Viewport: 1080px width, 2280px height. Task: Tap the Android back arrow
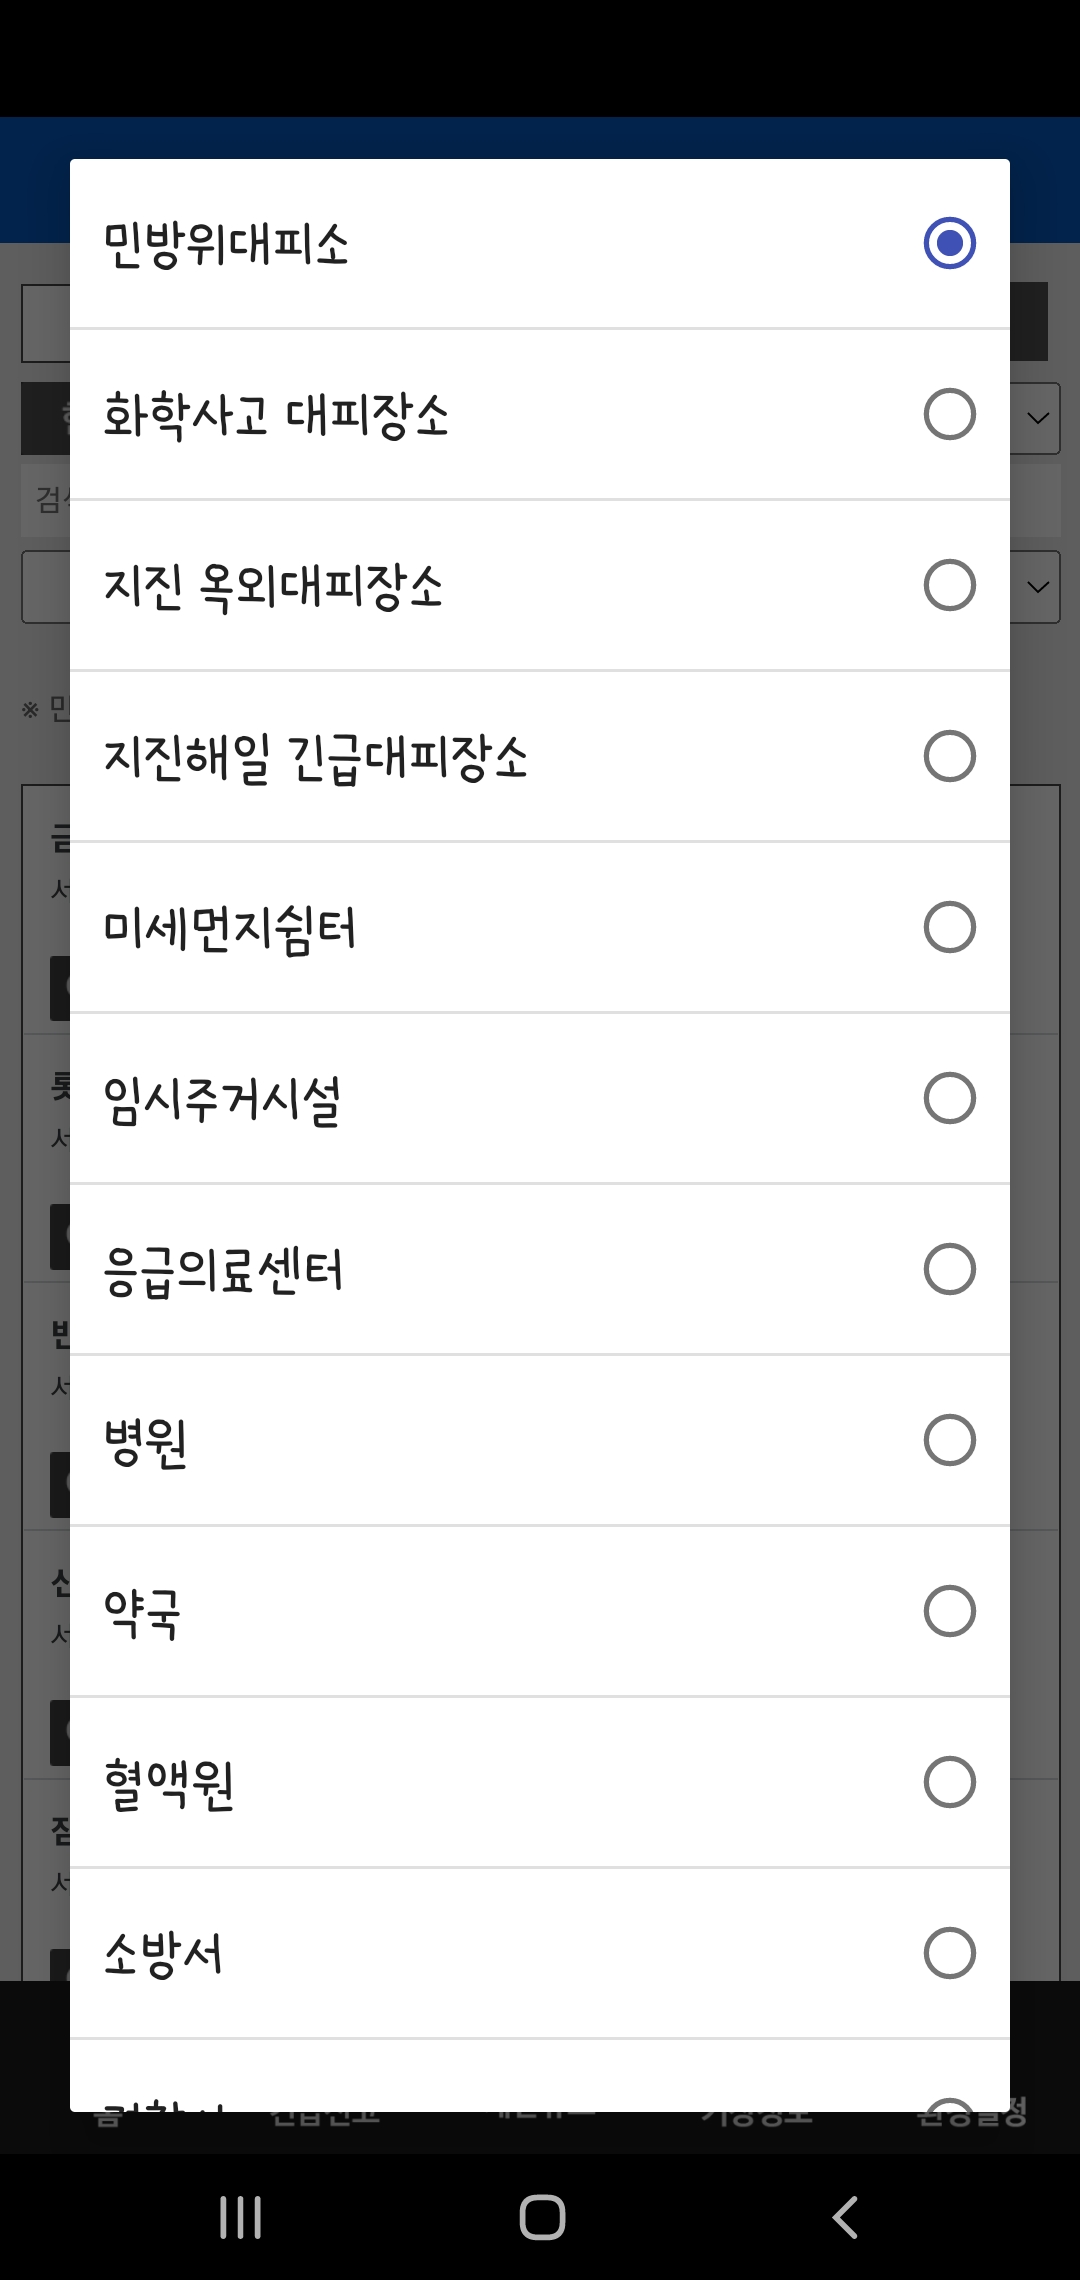[846, 2217]
